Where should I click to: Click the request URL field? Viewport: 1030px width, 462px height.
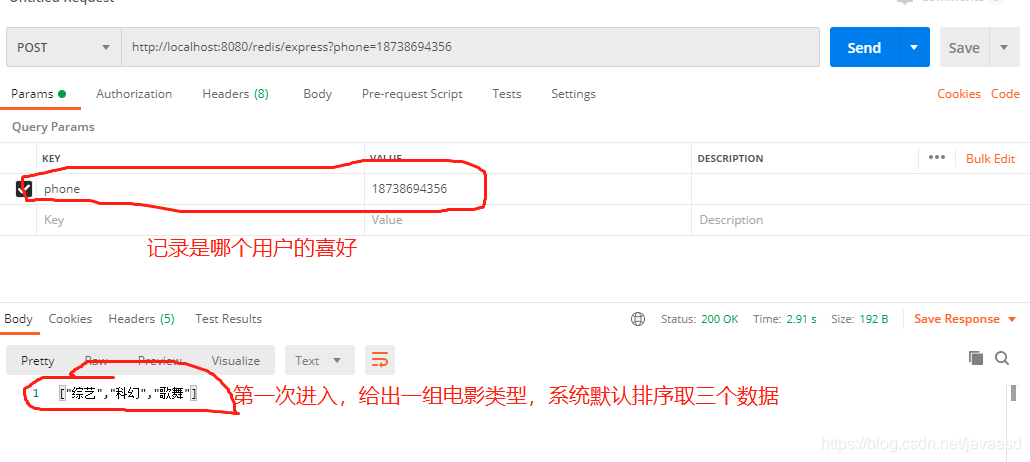(470, 47)
